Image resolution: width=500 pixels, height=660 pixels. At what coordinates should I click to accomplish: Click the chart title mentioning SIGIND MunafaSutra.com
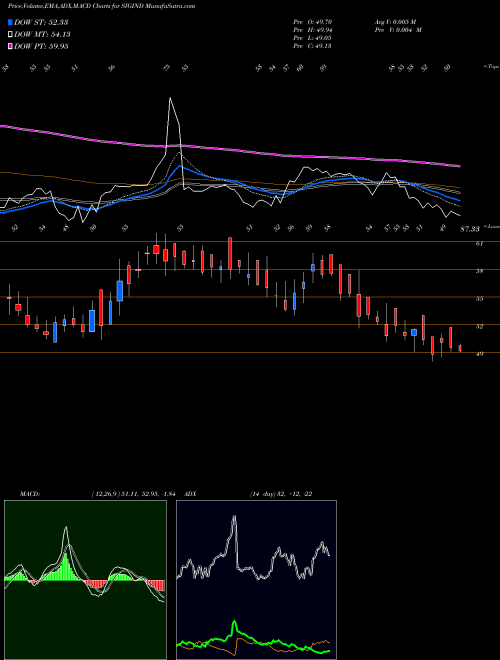click(x=101, y=7)
